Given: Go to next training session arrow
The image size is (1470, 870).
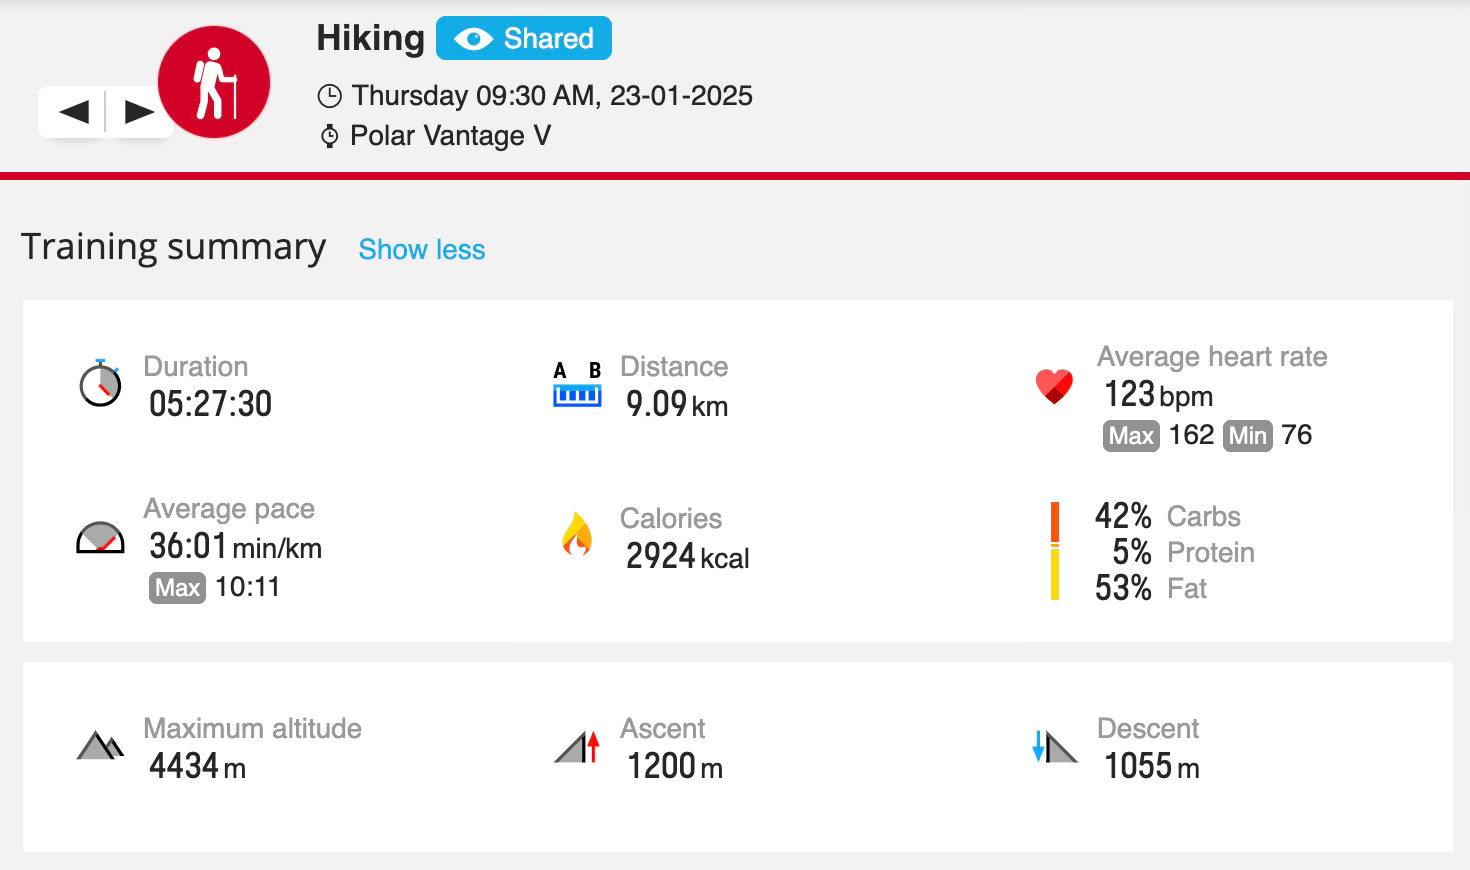Looking at the screenshot, I should click(139, 111).
